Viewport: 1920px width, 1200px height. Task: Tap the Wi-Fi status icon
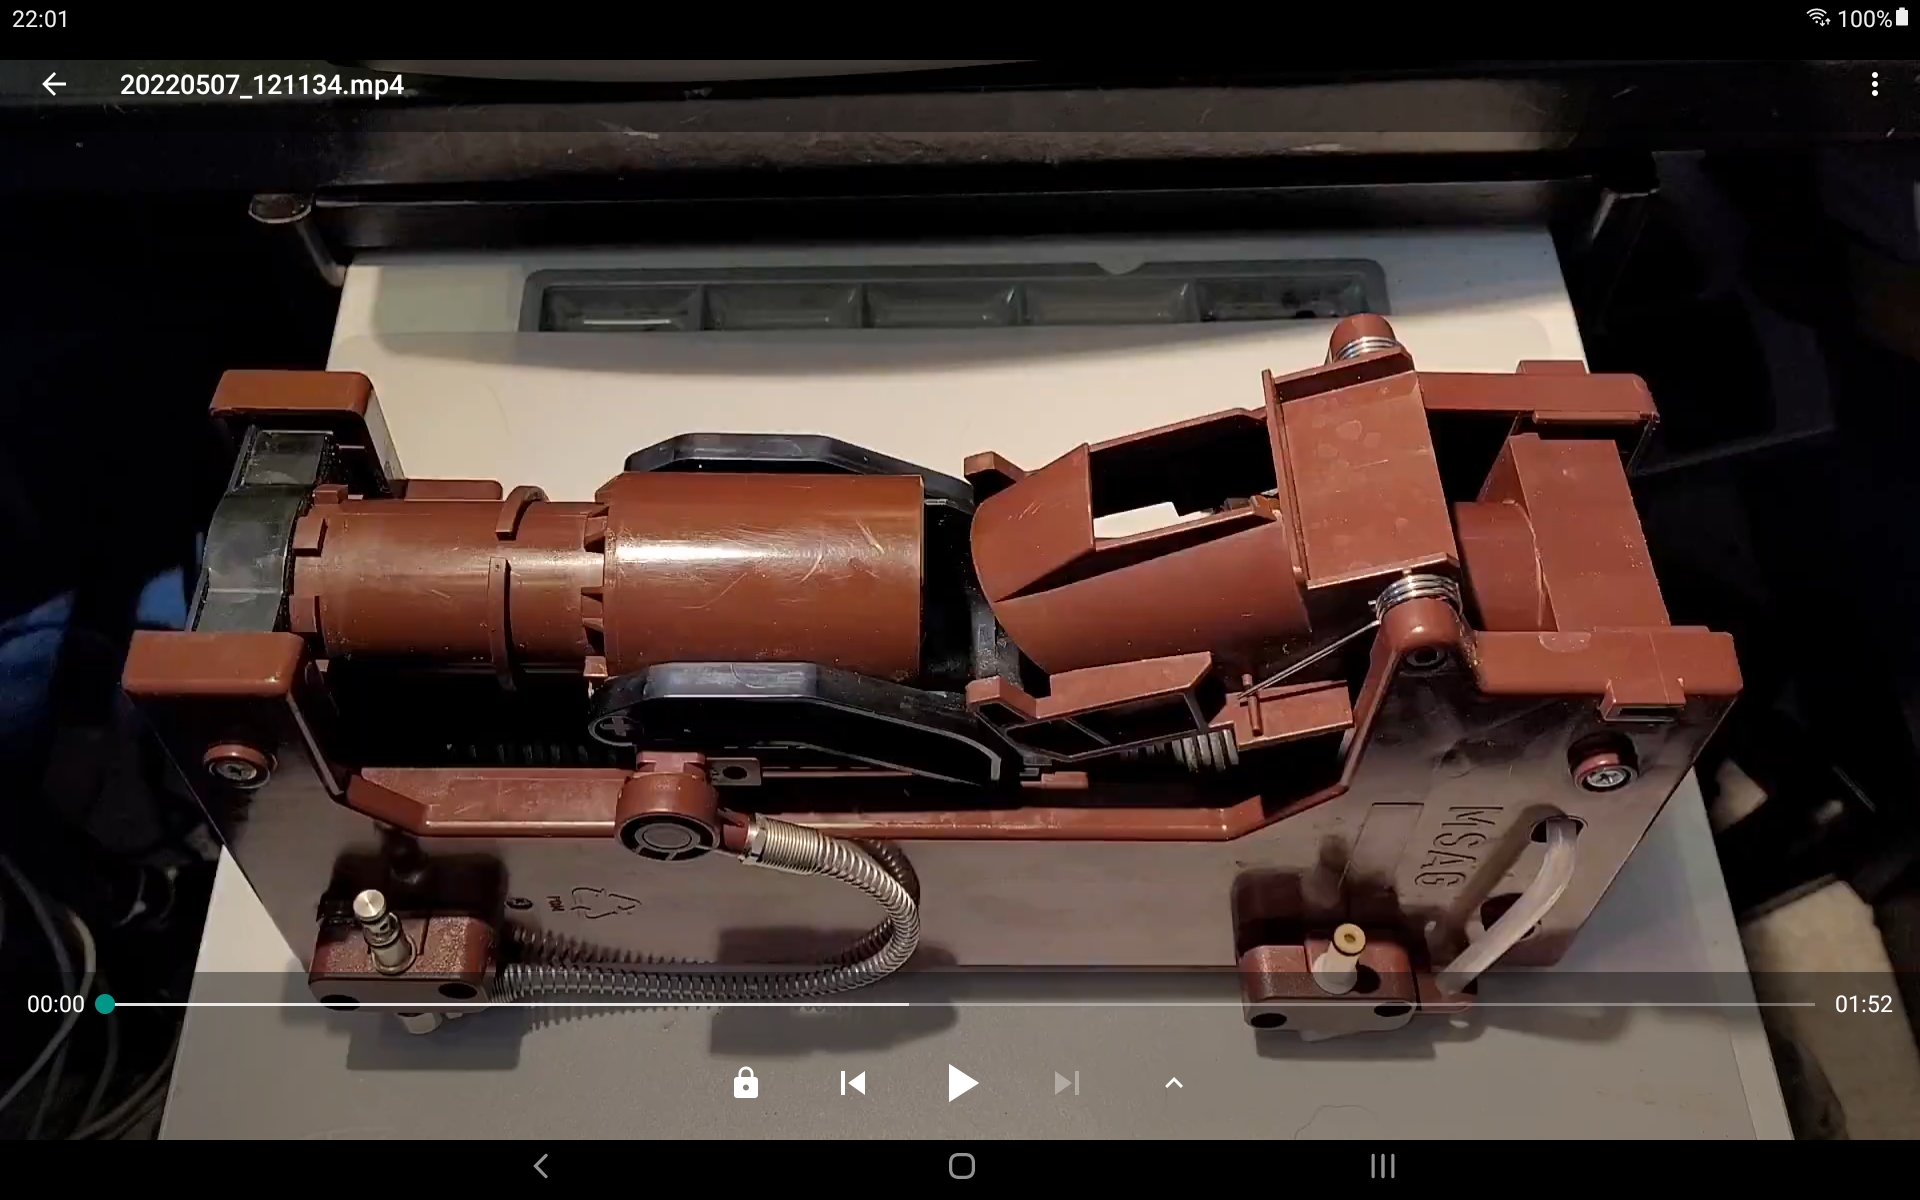1817,18
